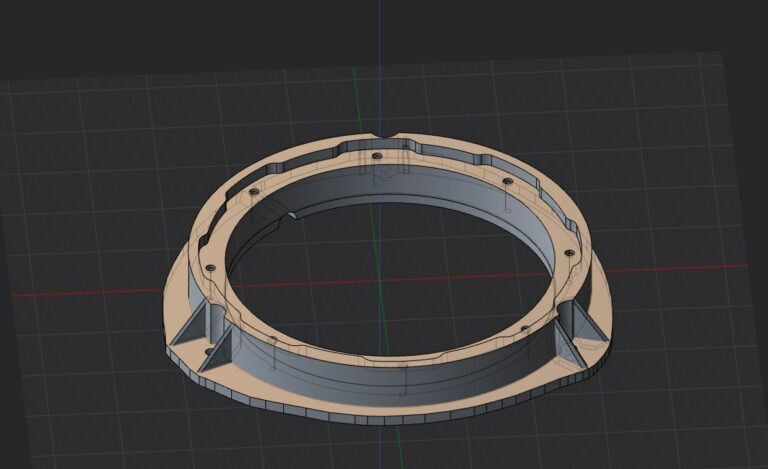This screenshot has height=469, width=768.
Task: Click the small notch at top of flange
Action: 386,136
